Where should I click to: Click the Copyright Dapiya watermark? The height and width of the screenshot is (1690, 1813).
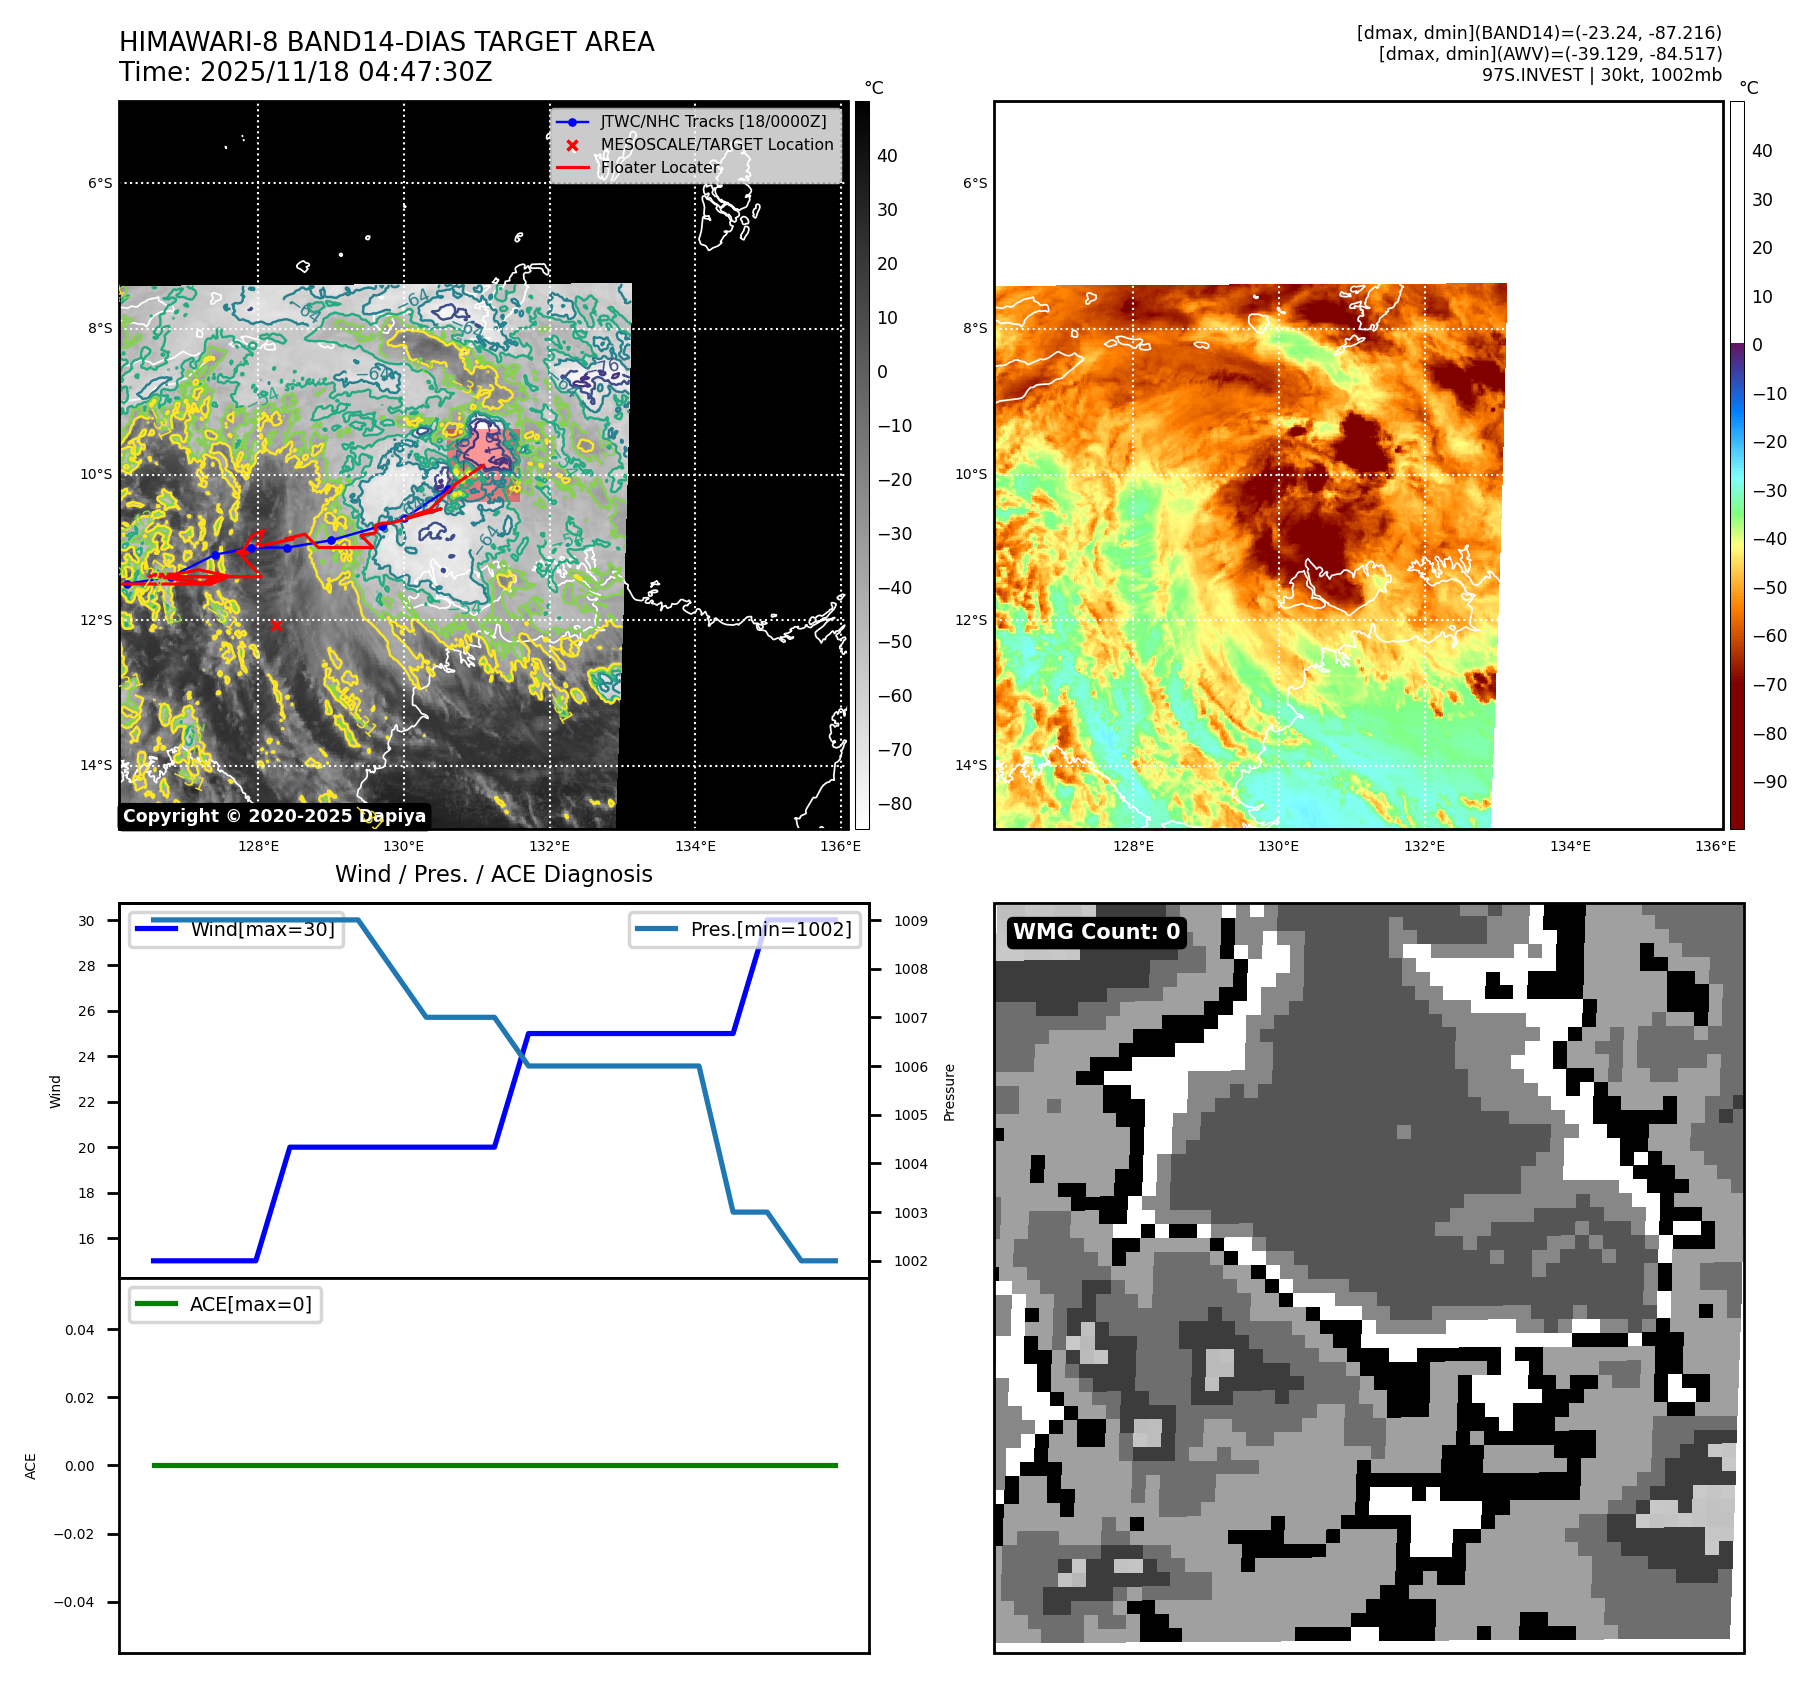[x=274, y=816]
